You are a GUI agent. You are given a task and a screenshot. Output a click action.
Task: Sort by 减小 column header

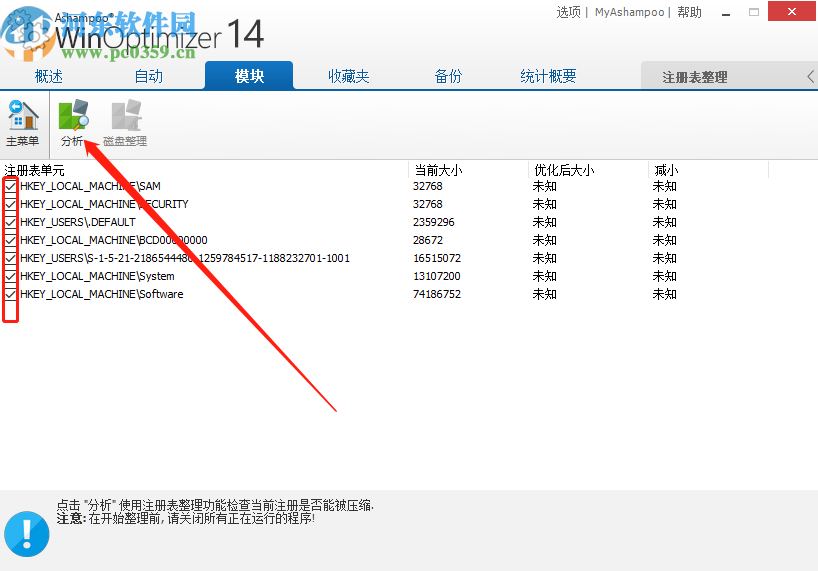click(x=666, y=171)
